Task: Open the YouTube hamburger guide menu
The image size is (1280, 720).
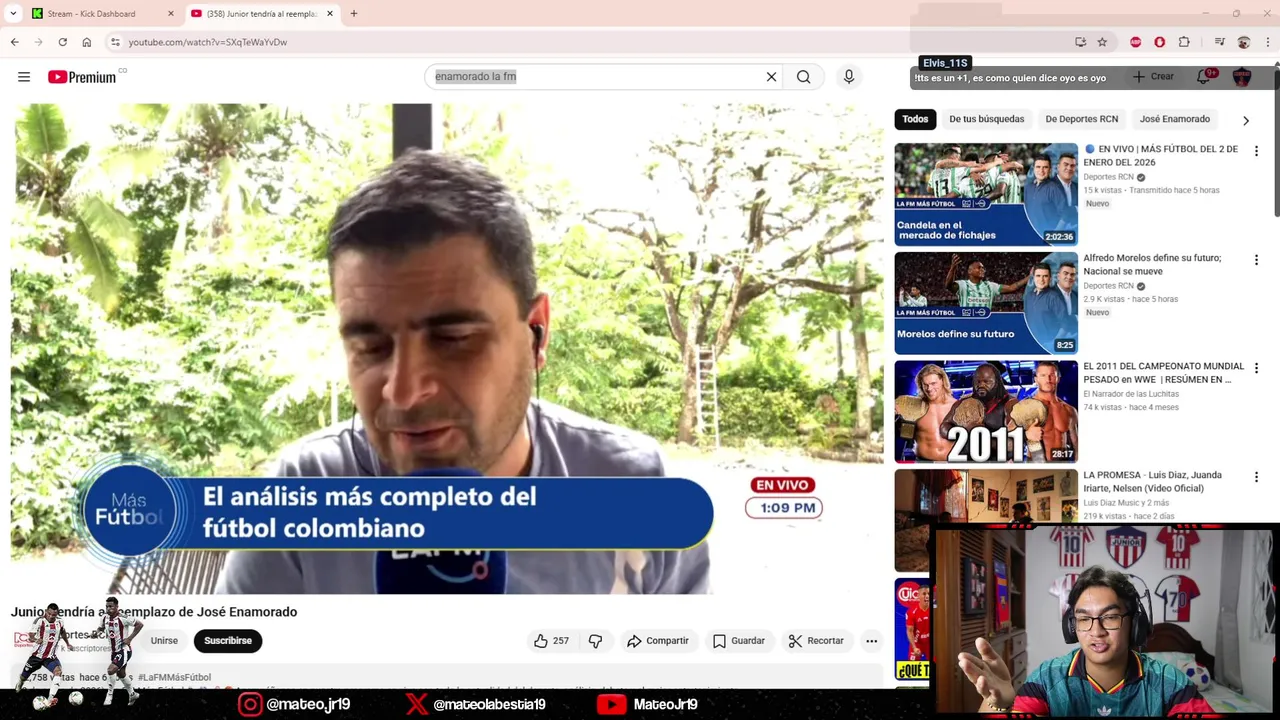Action: [x=24, y=77]
